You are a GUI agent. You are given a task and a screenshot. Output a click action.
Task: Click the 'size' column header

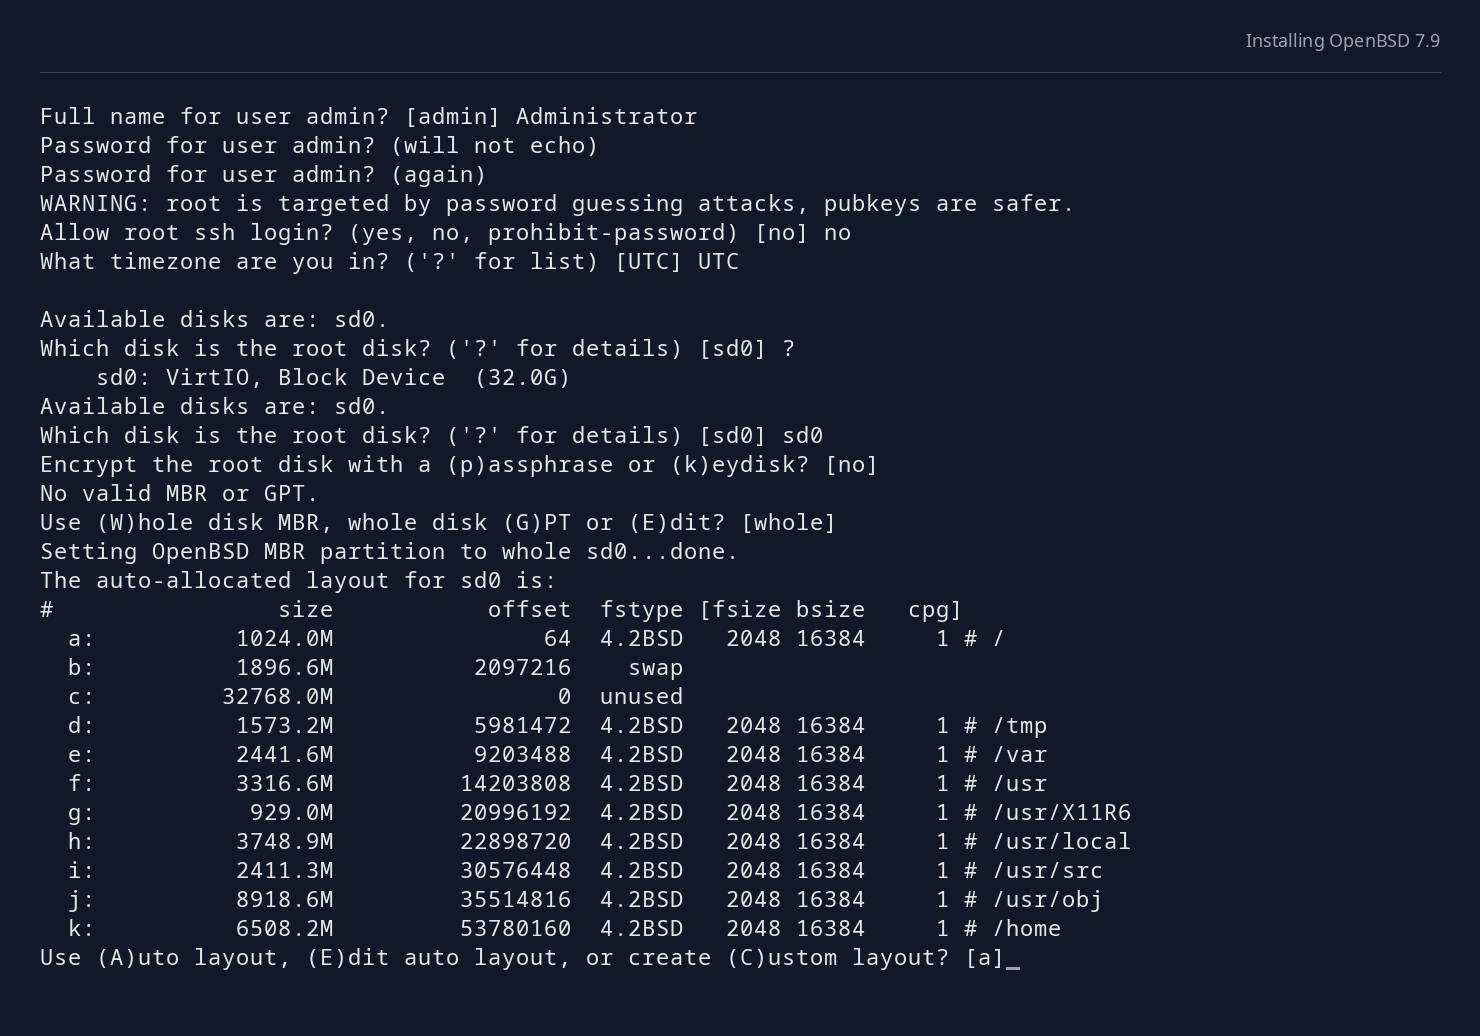(x=305, y=609)
